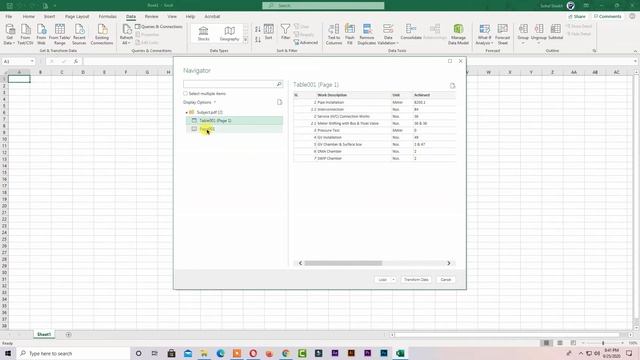The width and height of the screenshot is (640, 360).
Task: Open the Ungroup dropdown arrow
Action: [539, 42]
